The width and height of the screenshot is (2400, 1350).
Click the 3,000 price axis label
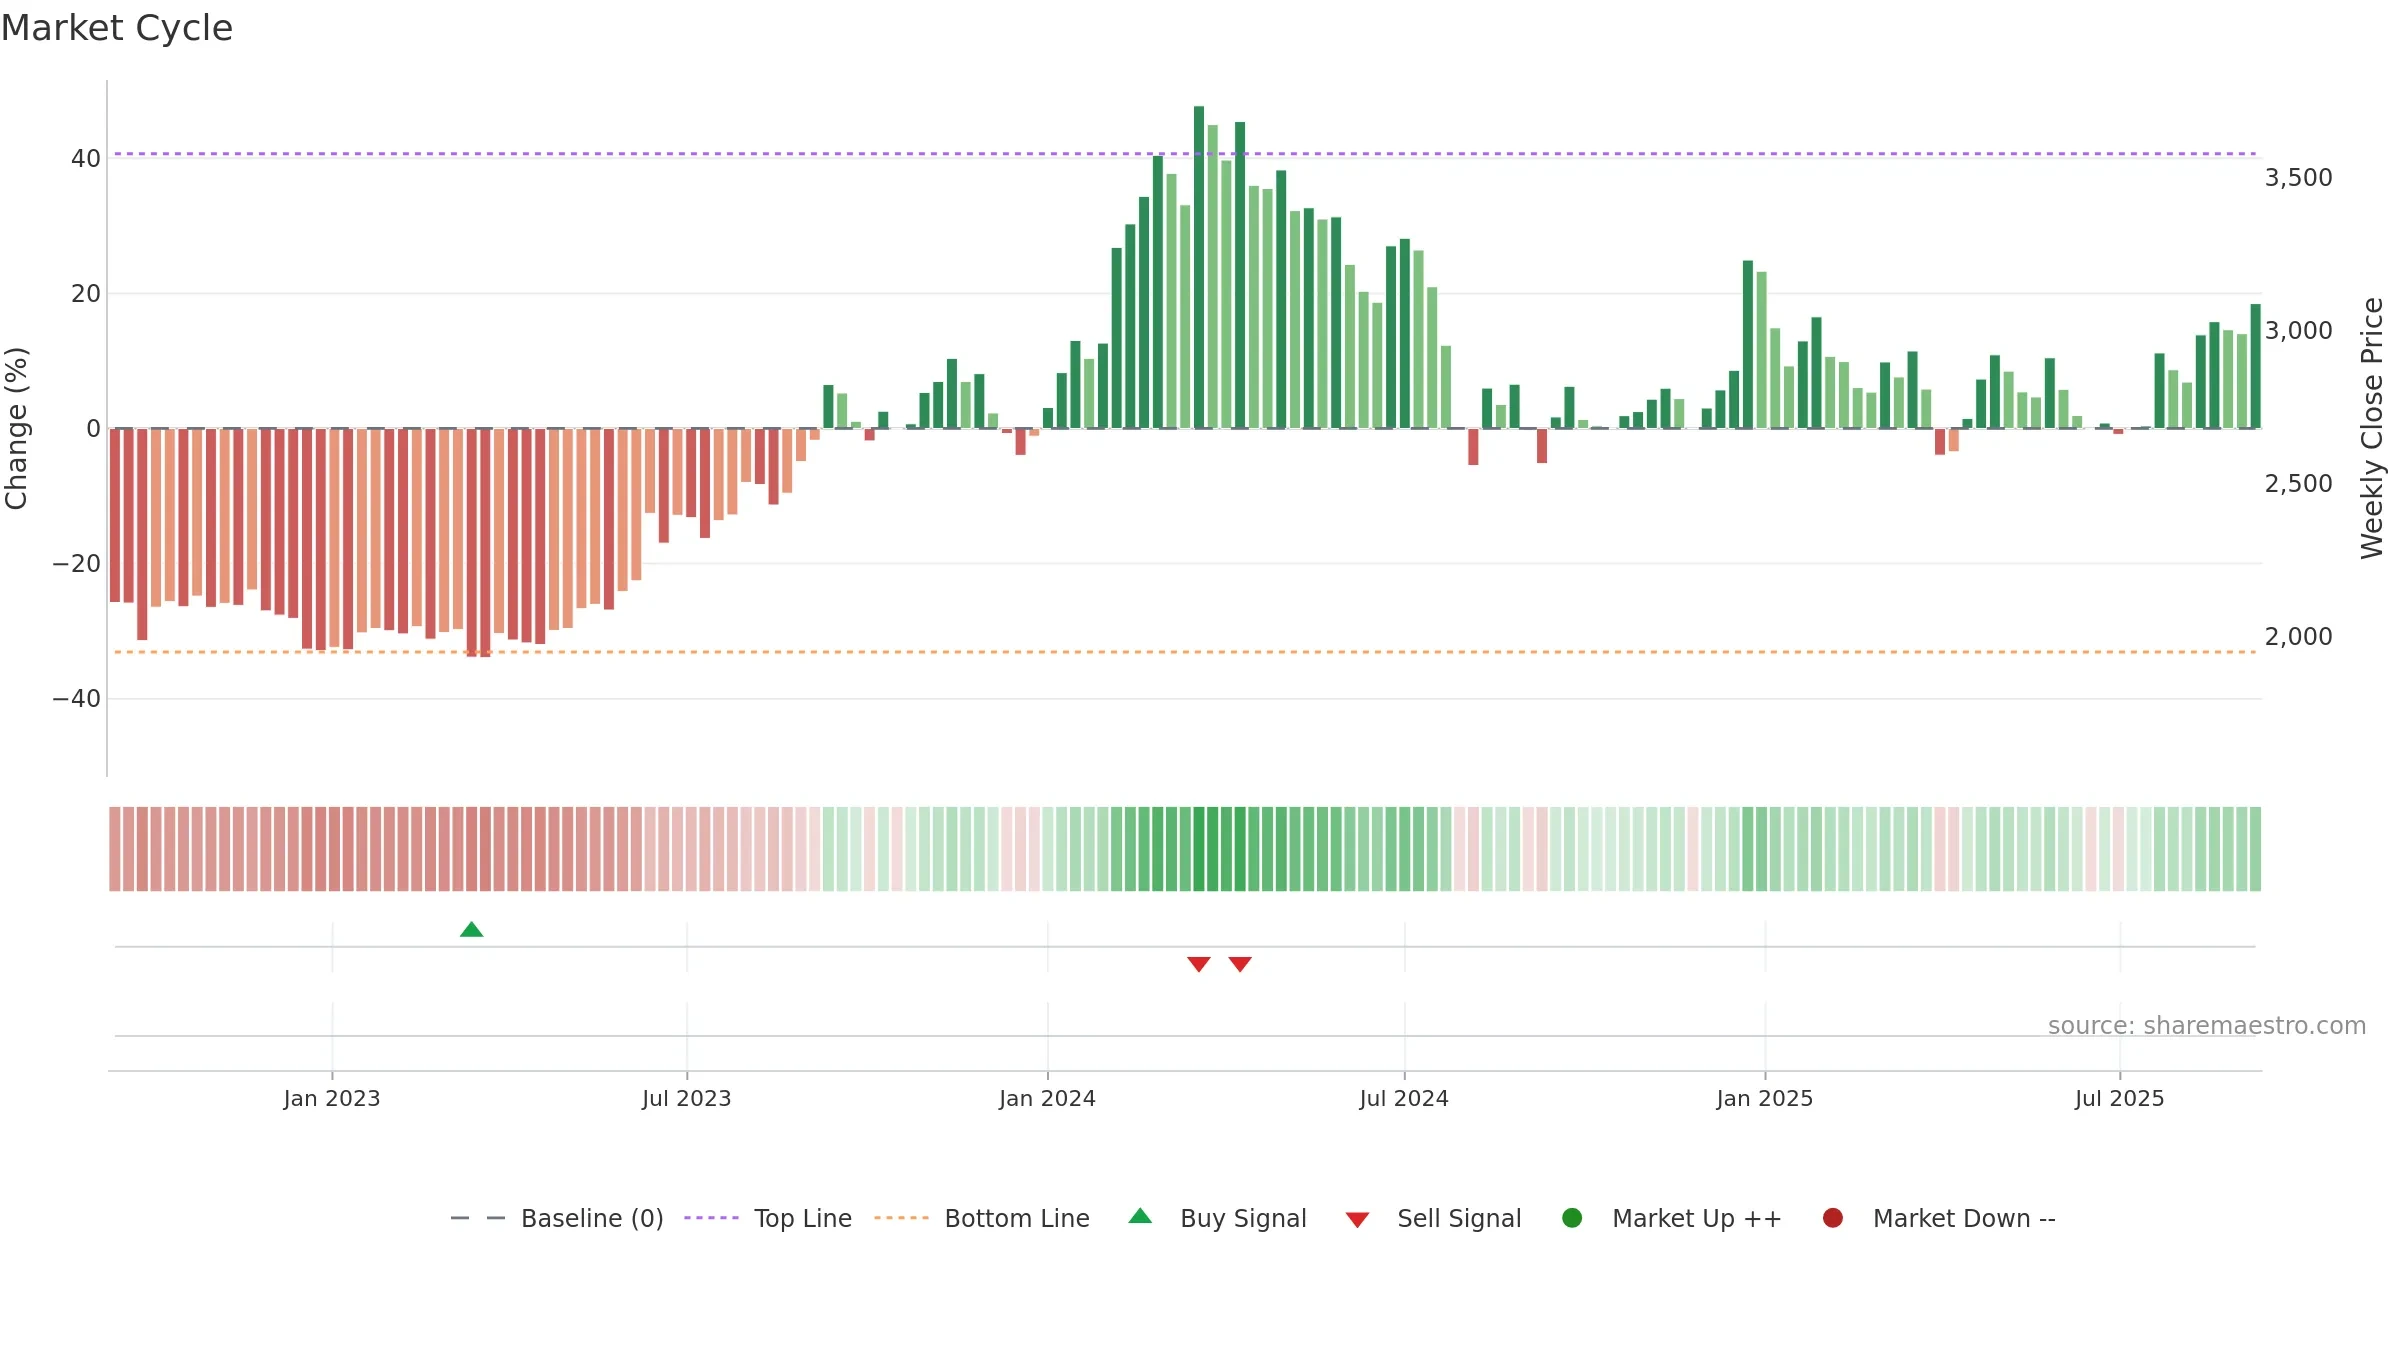2298,330
